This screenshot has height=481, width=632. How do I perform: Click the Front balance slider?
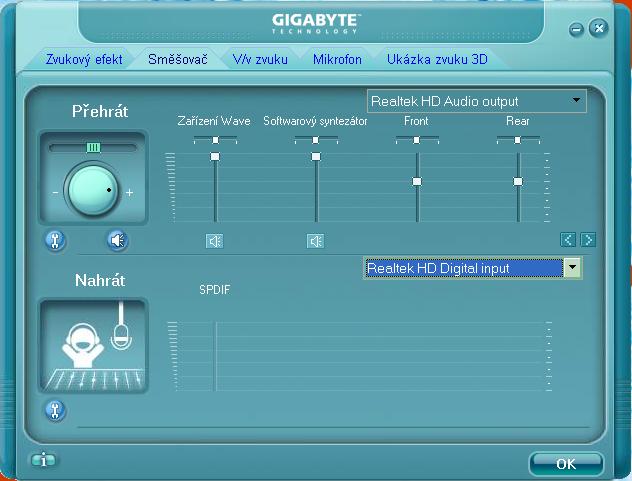click(417, 140)
